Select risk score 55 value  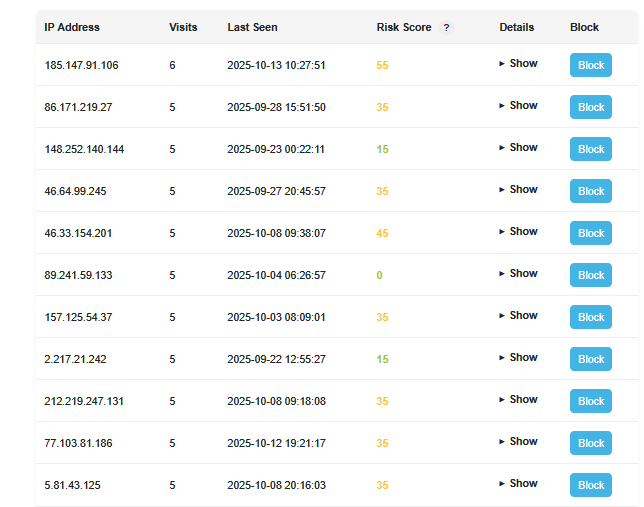(x=382, y=65)
